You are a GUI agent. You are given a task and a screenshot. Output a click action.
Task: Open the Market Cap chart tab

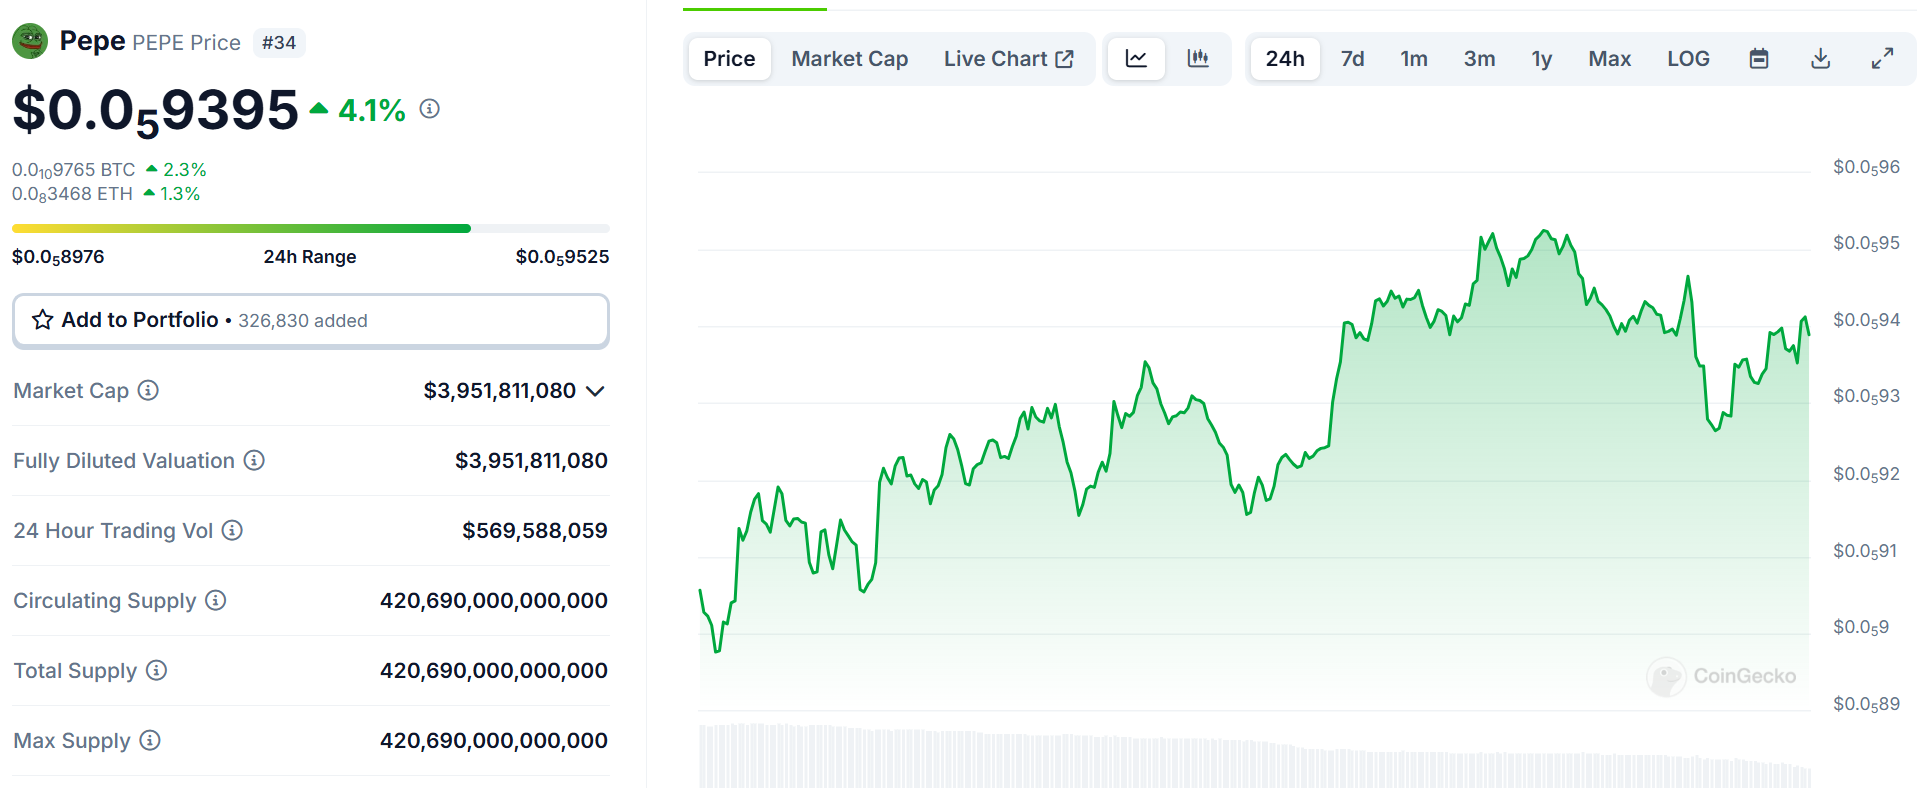tap(849, 59)
